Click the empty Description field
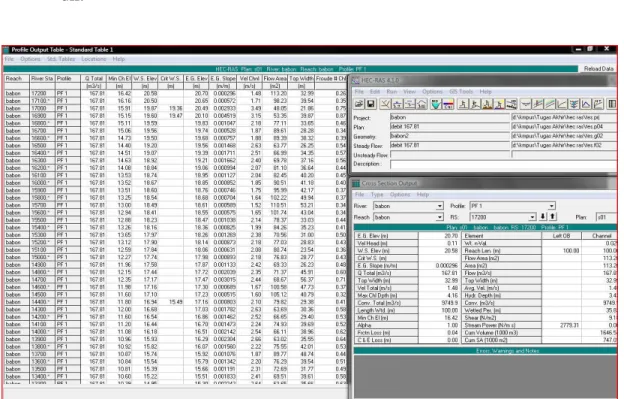Image resolution: width=624 pixels, height=399 pixels. pos(503,164)
